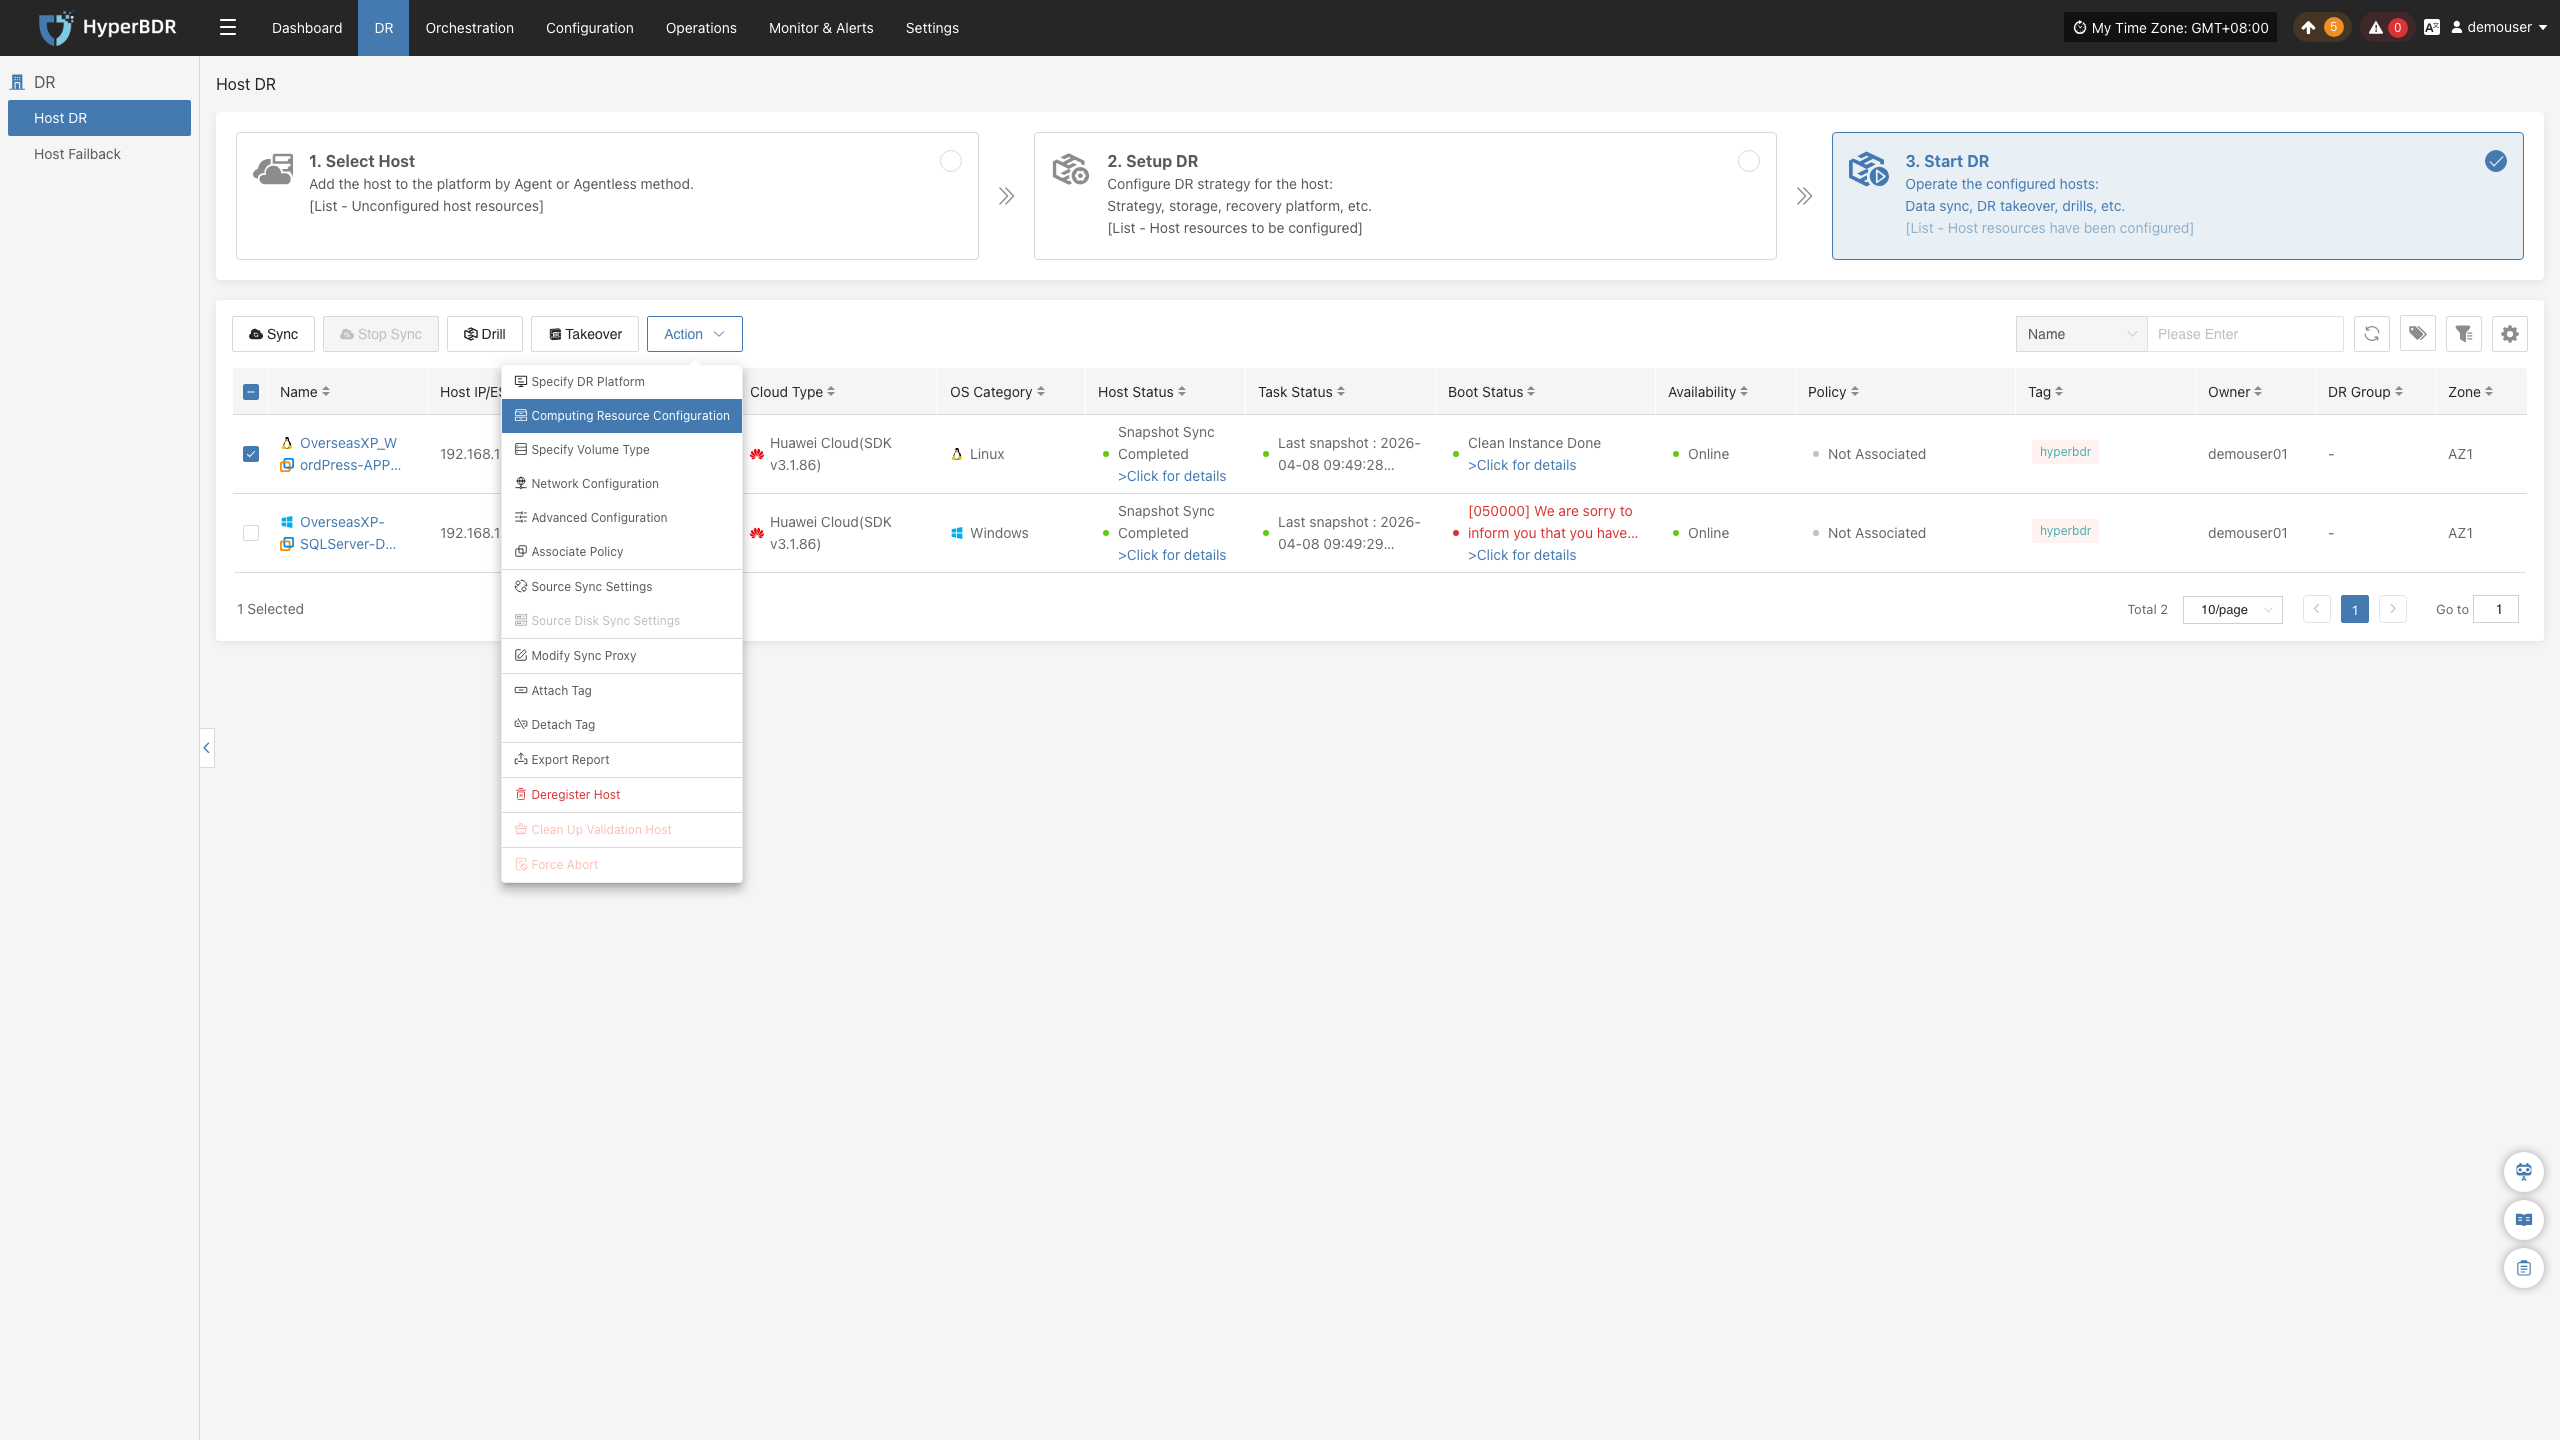2560x1440 pixels.
Task: Choose Associate Policy menu entry
Action: pyautogui.click(x=622, y=551)
